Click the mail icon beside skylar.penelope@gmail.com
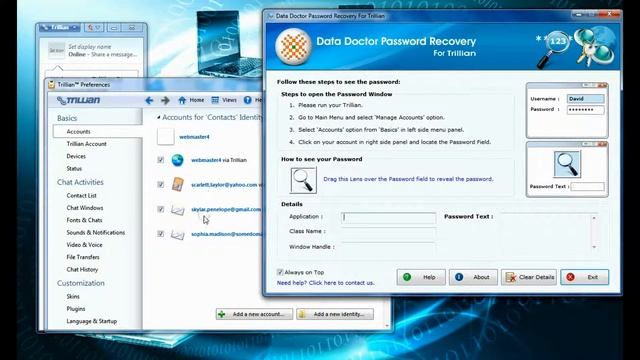 (178, 210)
